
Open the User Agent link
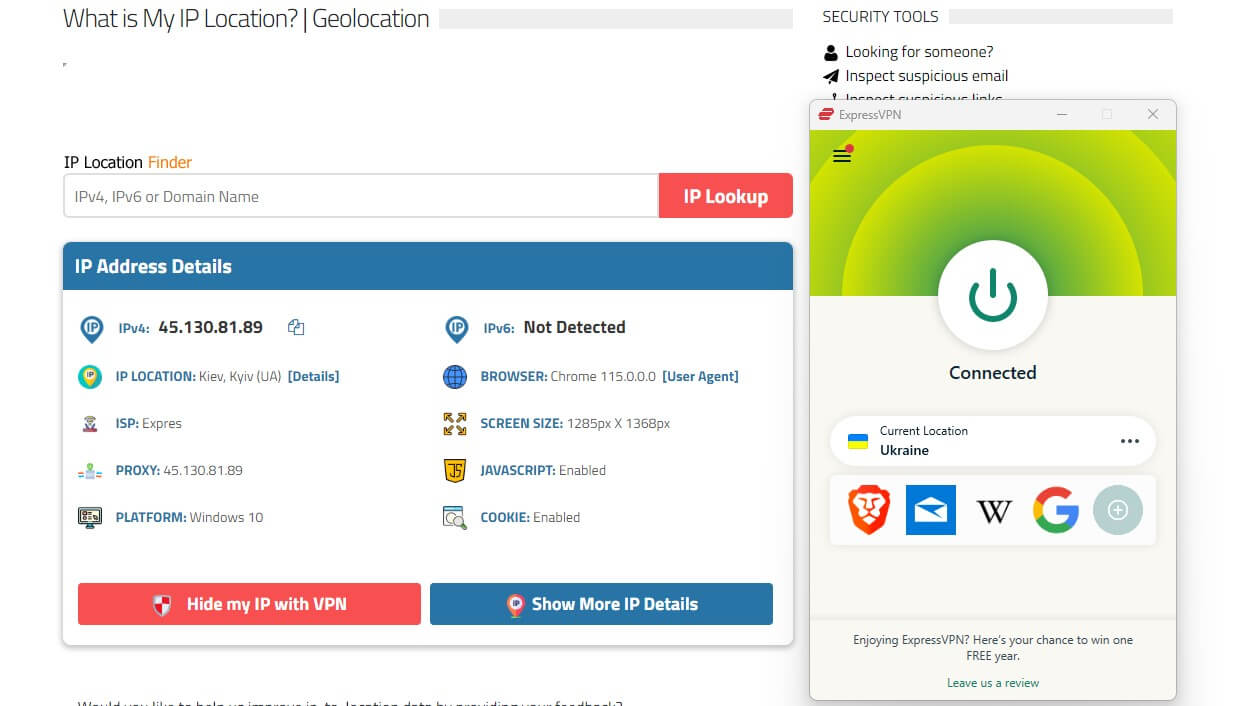tap(700, 376)
